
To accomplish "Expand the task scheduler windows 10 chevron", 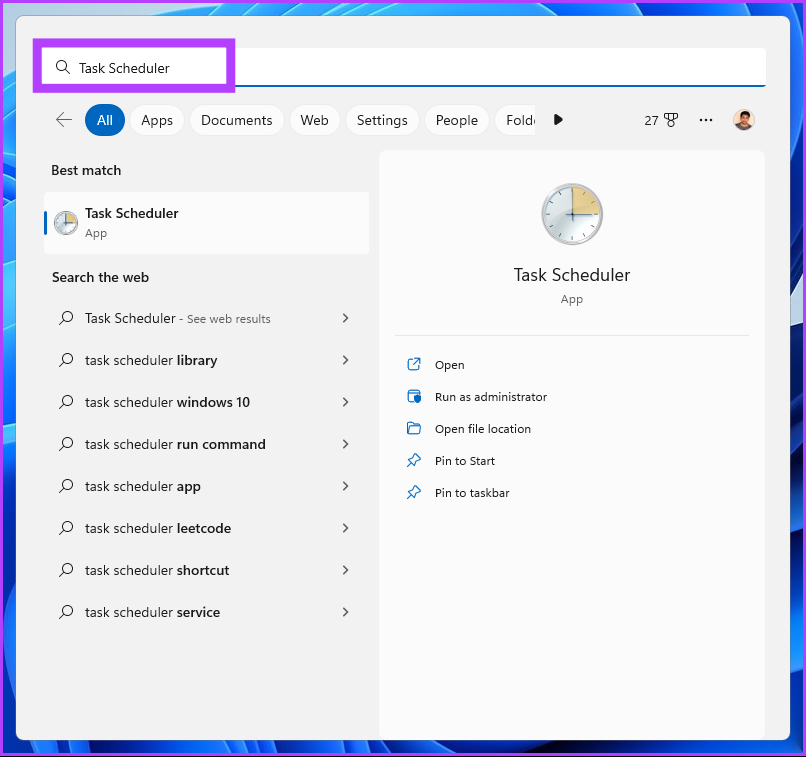I will pyautogui.click(x=345, y=402).
